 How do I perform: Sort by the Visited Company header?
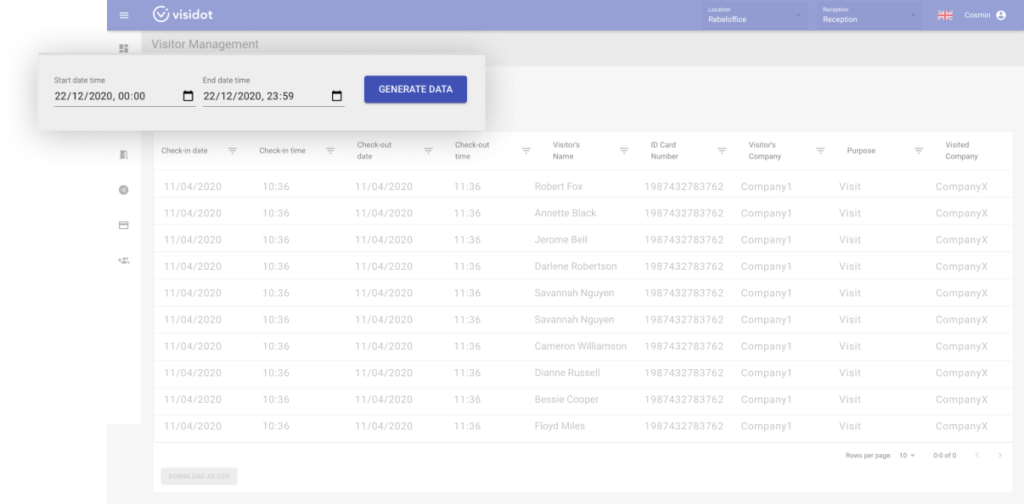pyautogui.click(x=962, y=151)
